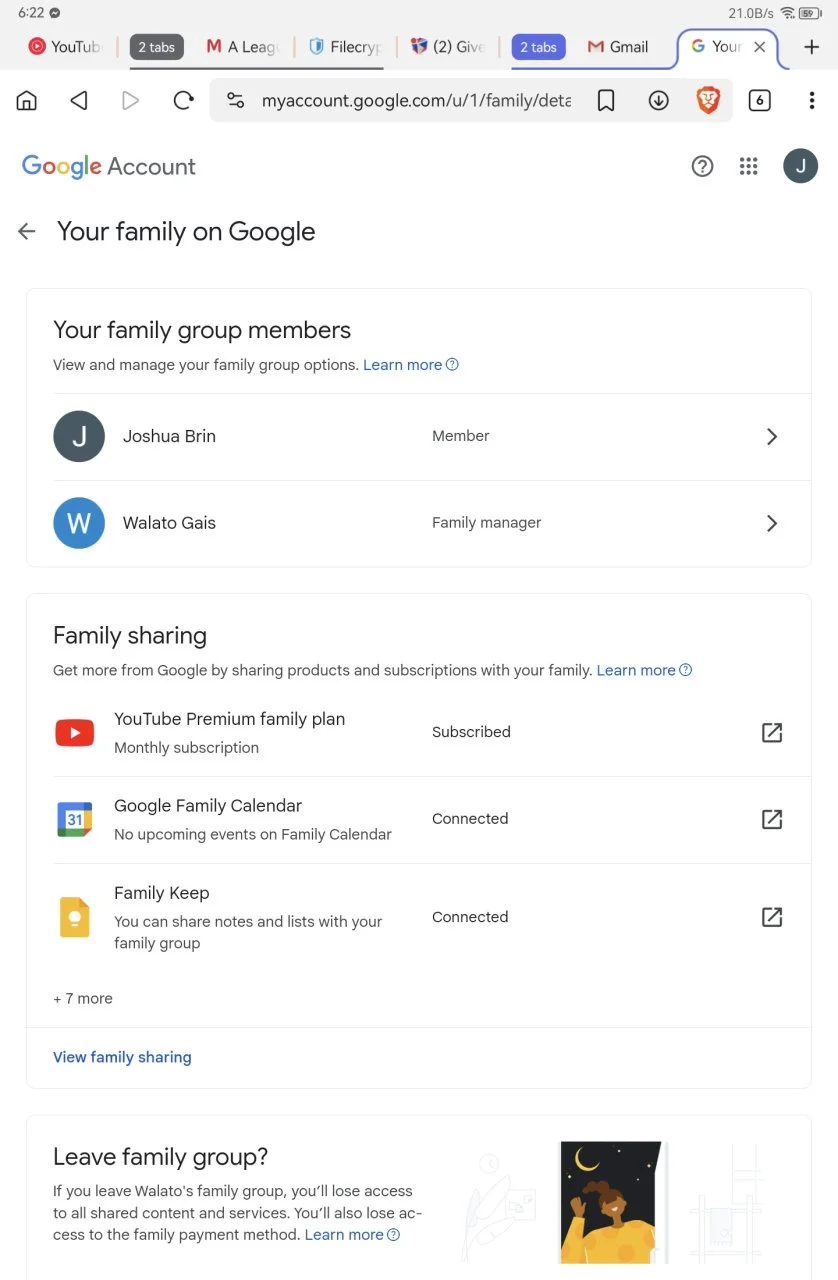Click Learn more in Family sharing description
838x1280 pixels.
tap(644, 670)
